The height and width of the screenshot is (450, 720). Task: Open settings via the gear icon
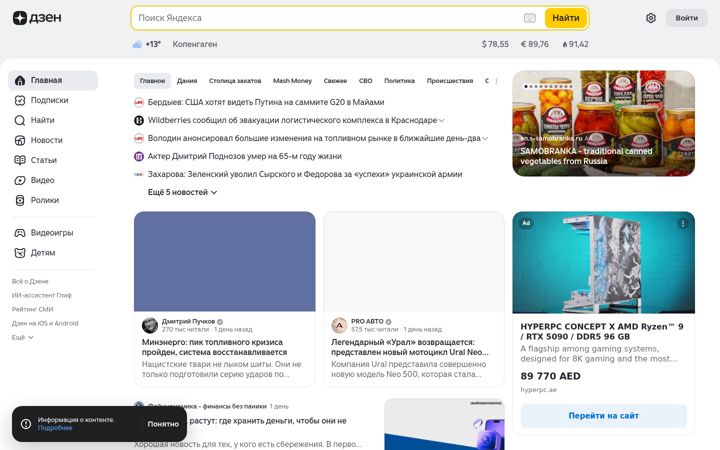coord(651,18)
